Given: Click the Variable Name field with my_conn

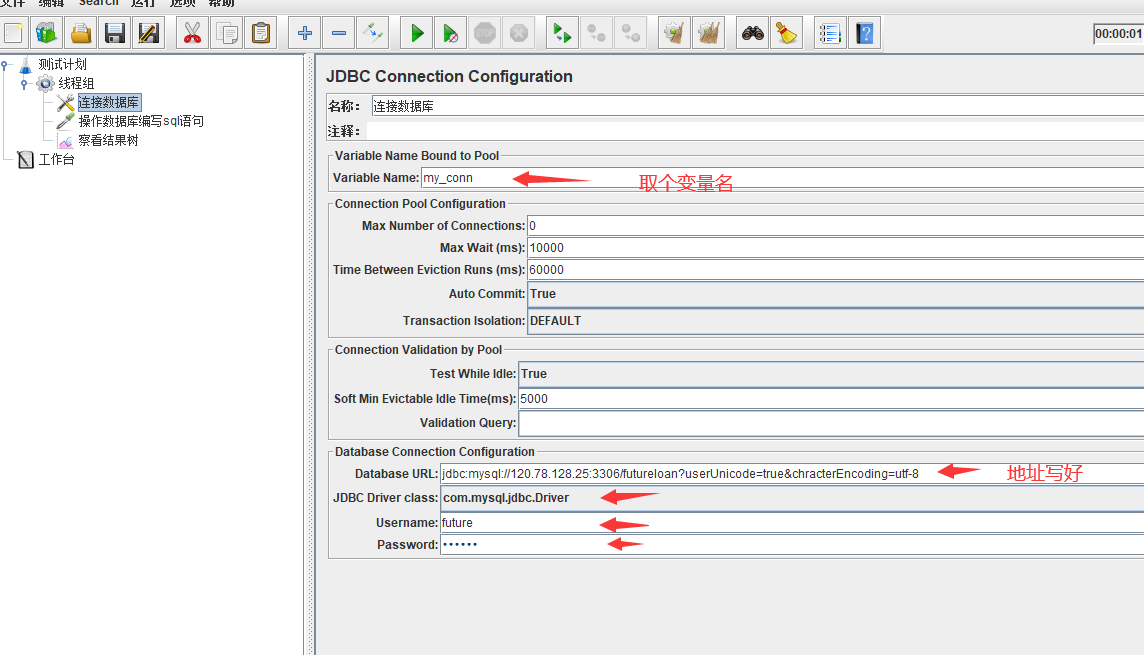Looking at the screenshot, I should click(x=780, y=178).
